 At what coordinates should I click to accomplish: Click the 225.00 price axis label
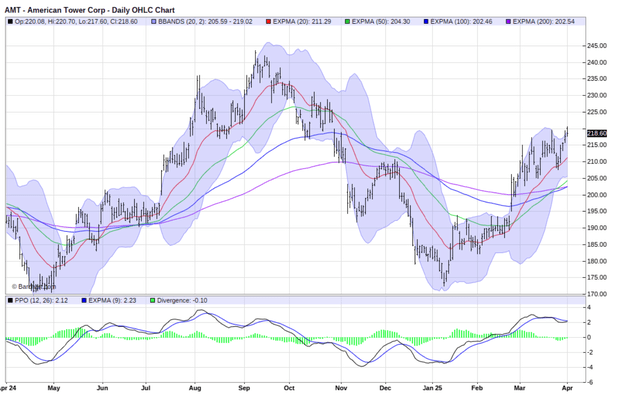(597, 112)
